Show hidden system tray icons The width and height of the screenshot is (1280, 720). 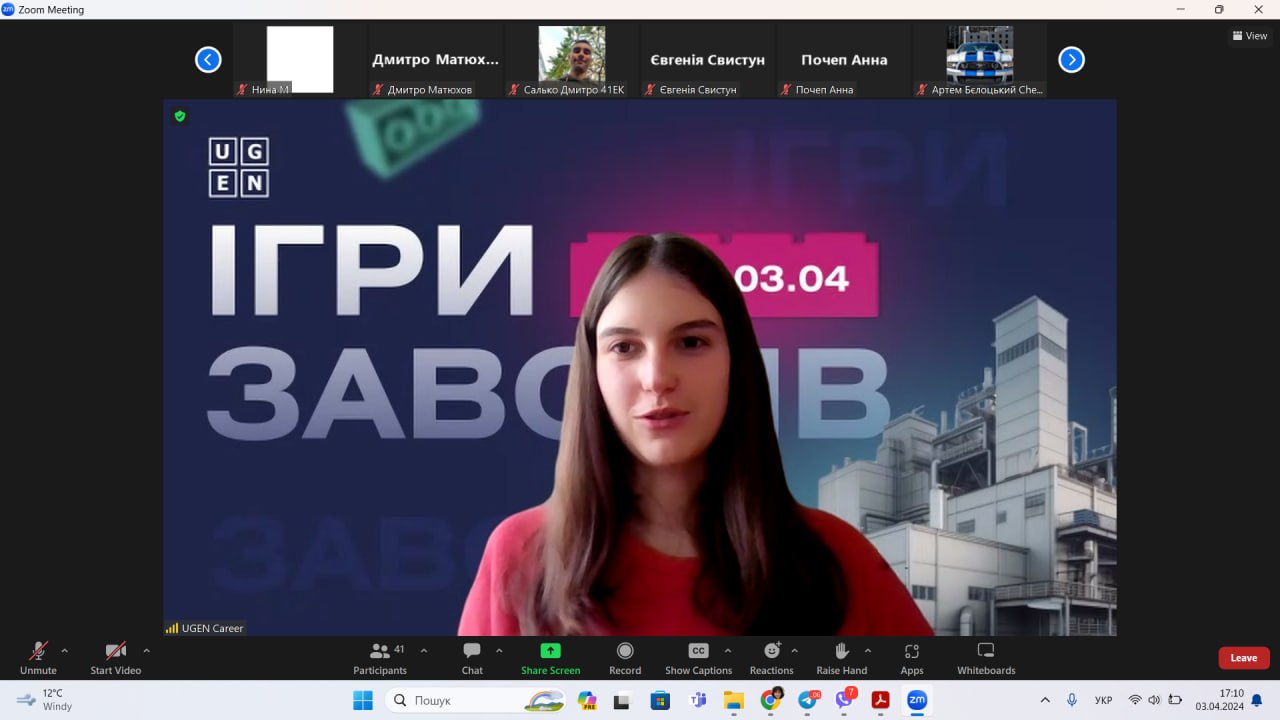pos(1045,700)
